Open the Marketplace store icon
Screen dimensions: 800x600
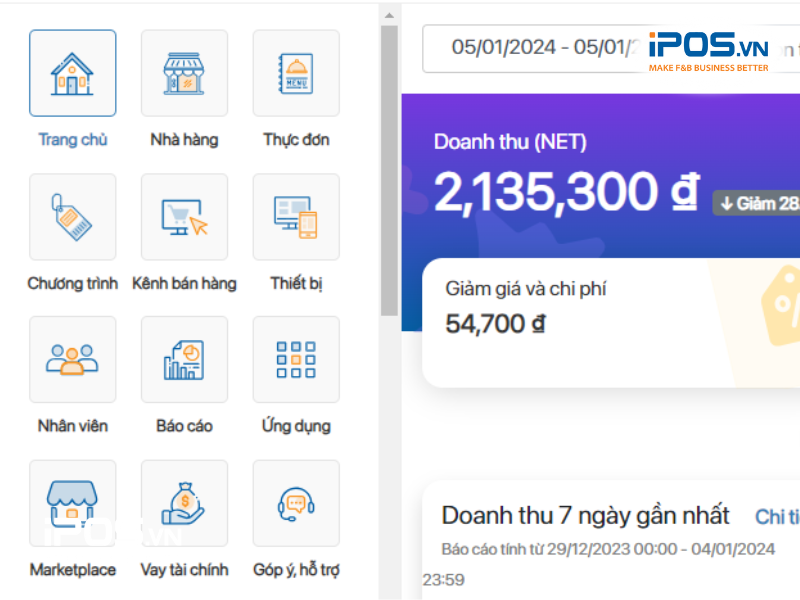click(72, 503)
